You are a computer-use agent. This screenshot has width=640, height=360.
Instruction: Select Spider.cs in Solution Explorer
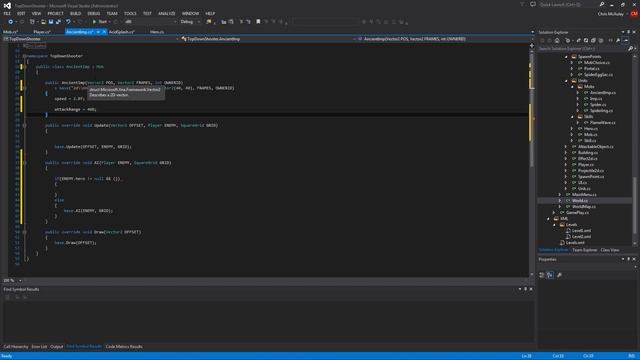(598, 104)
